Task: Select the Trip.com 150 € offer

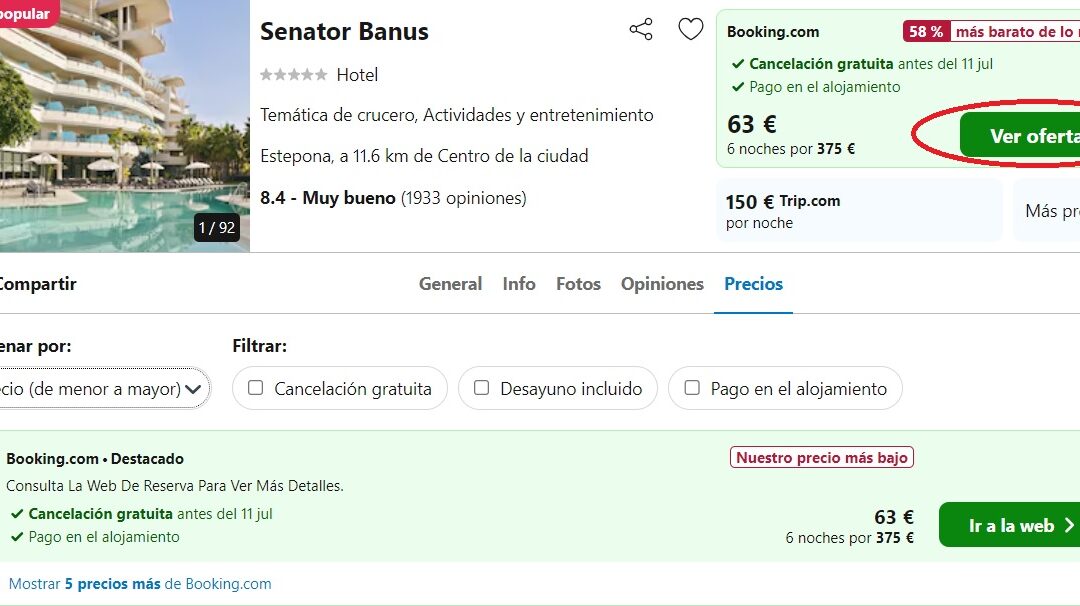Action: (x=859, y=210)
